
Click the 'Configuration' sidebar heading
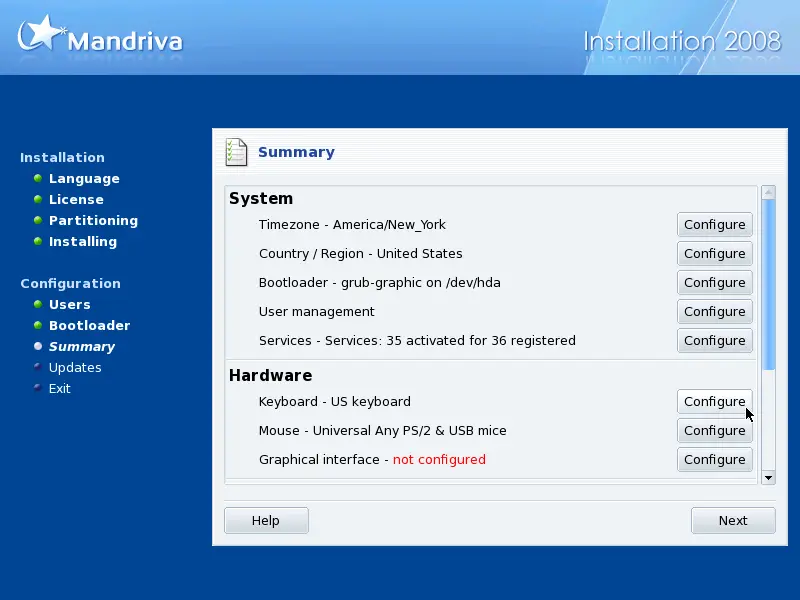click(x=70, y=284)
